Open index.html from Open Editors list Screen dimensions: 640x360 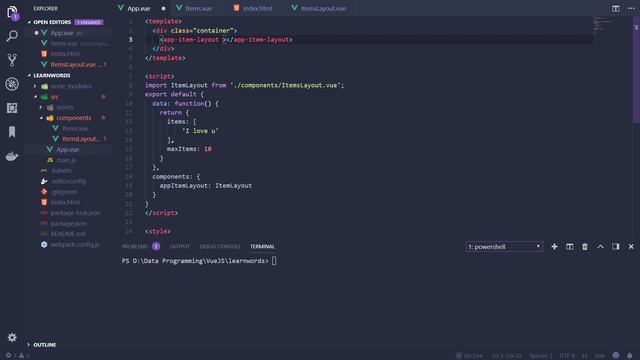tap(65, 54)
